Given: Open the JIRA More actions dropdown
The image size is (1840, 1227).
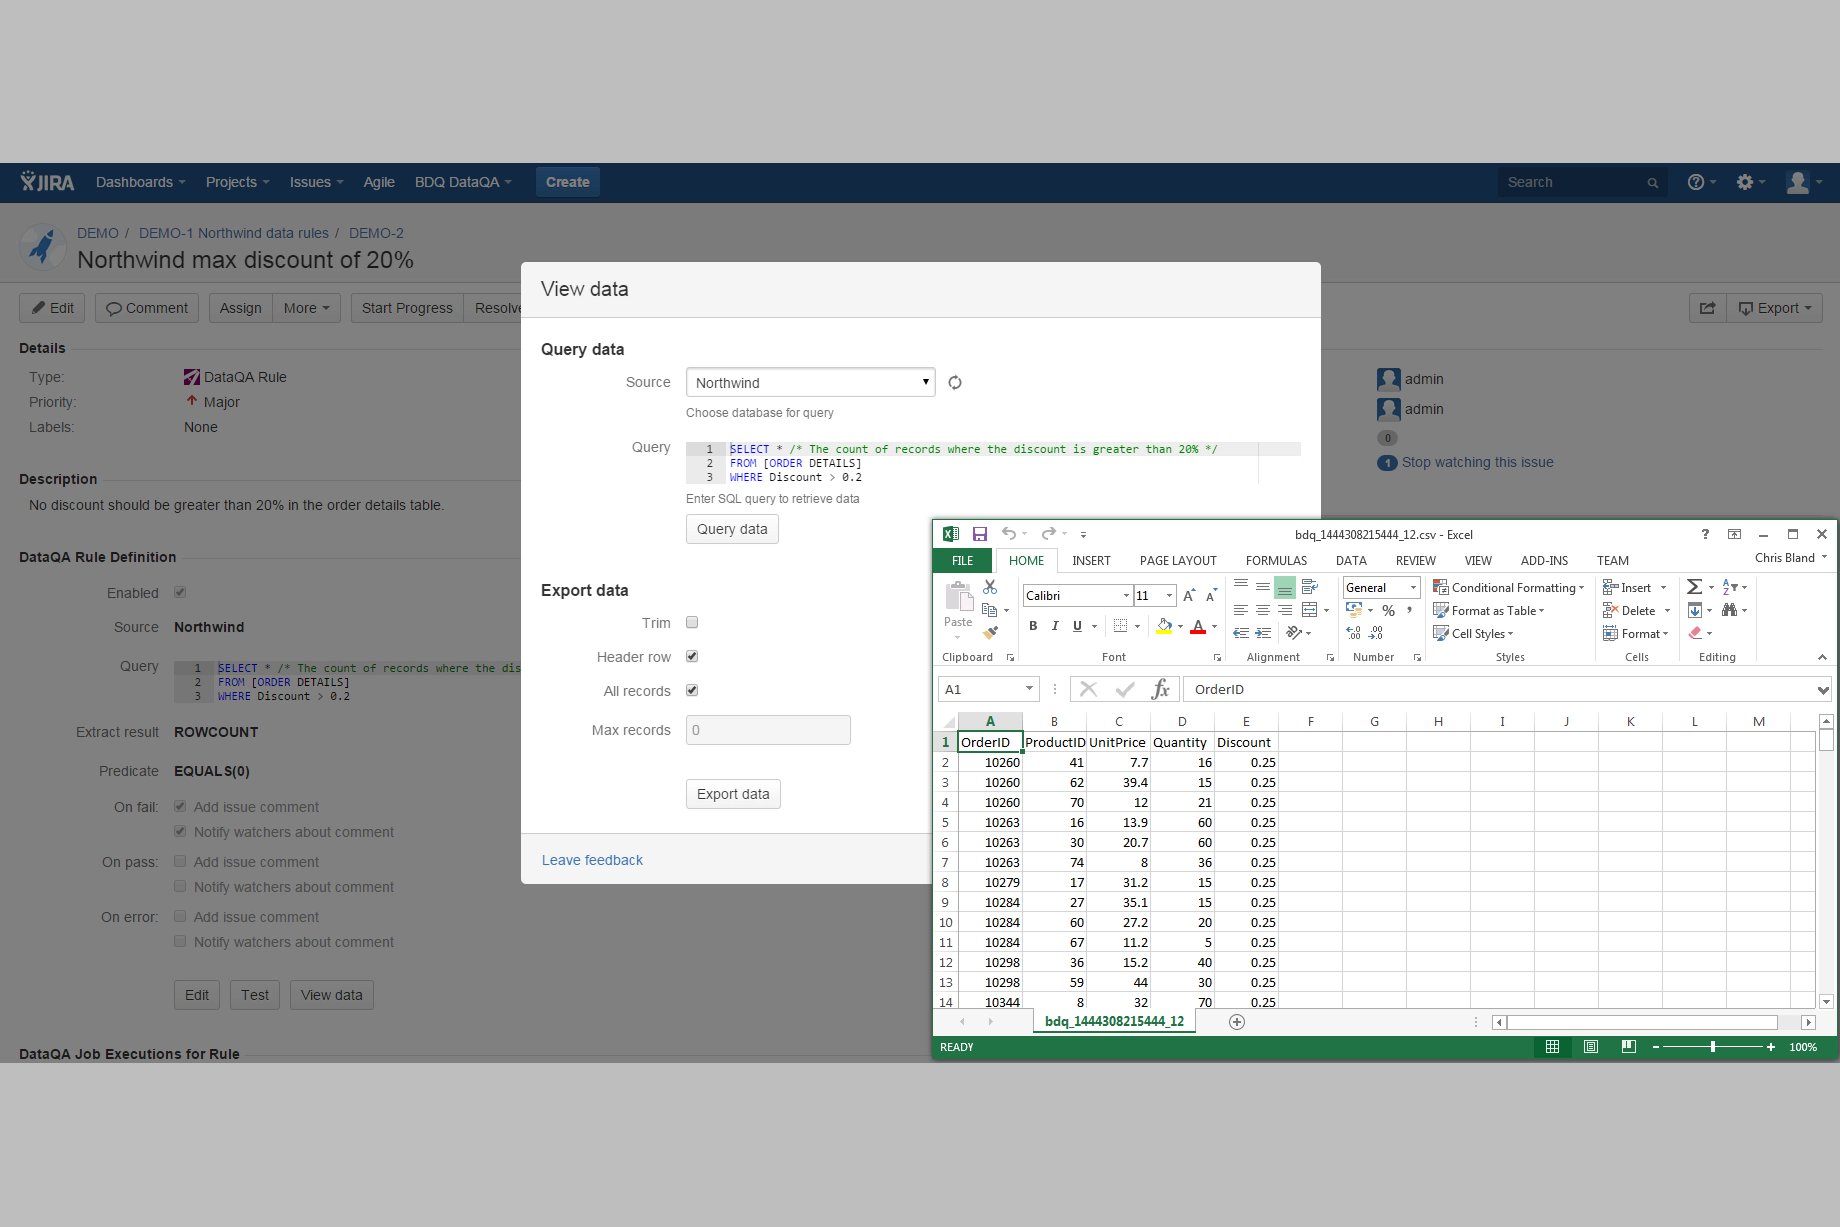Looking at the screenshot, I should pos(306,308).
